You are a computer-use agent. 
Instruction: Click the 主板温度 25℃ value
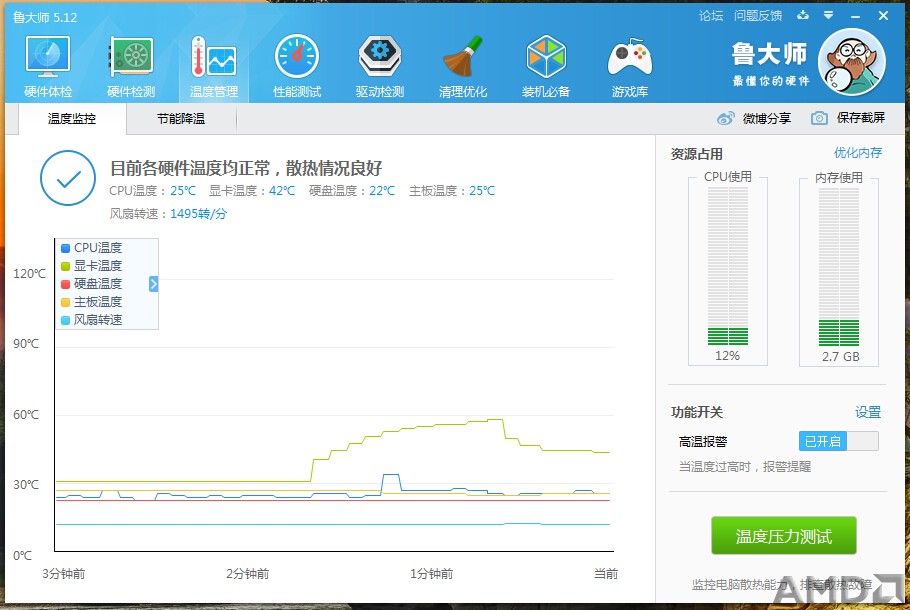click(x=482, y=191)
